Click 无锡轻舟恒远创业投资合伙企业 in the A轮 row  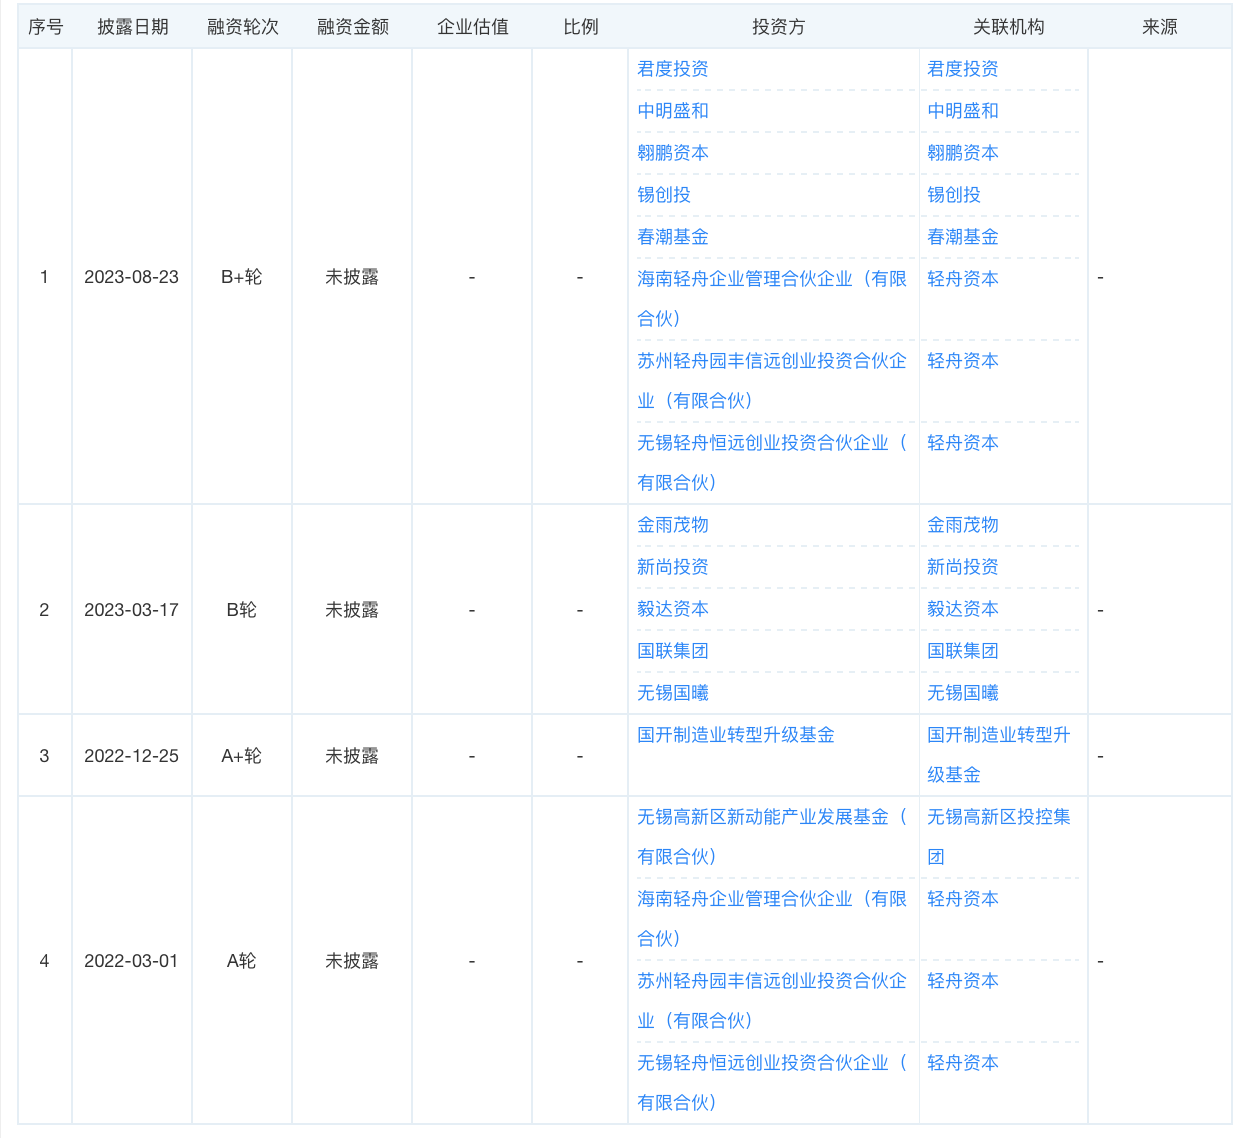[x=772, y=1083]
